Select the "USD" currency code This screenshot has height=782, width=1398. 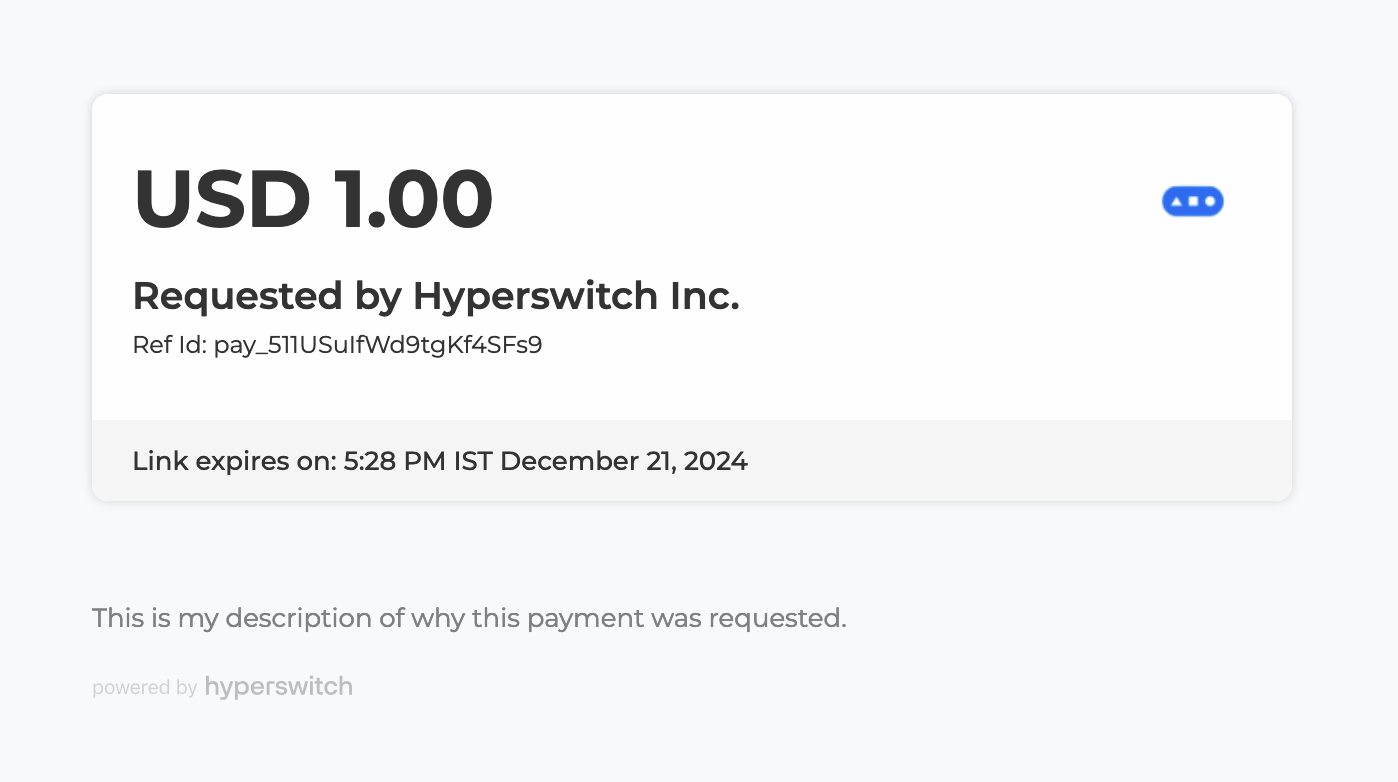[x=221, y=199]
